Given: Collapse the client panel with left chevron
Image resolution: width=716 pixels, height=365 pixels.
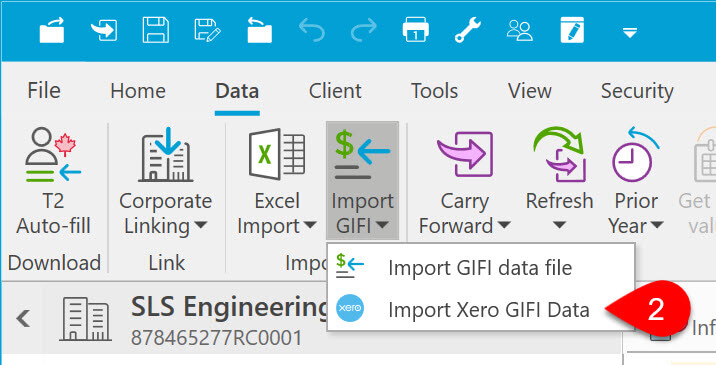Looking at the screenshot, I should (23, 318).
